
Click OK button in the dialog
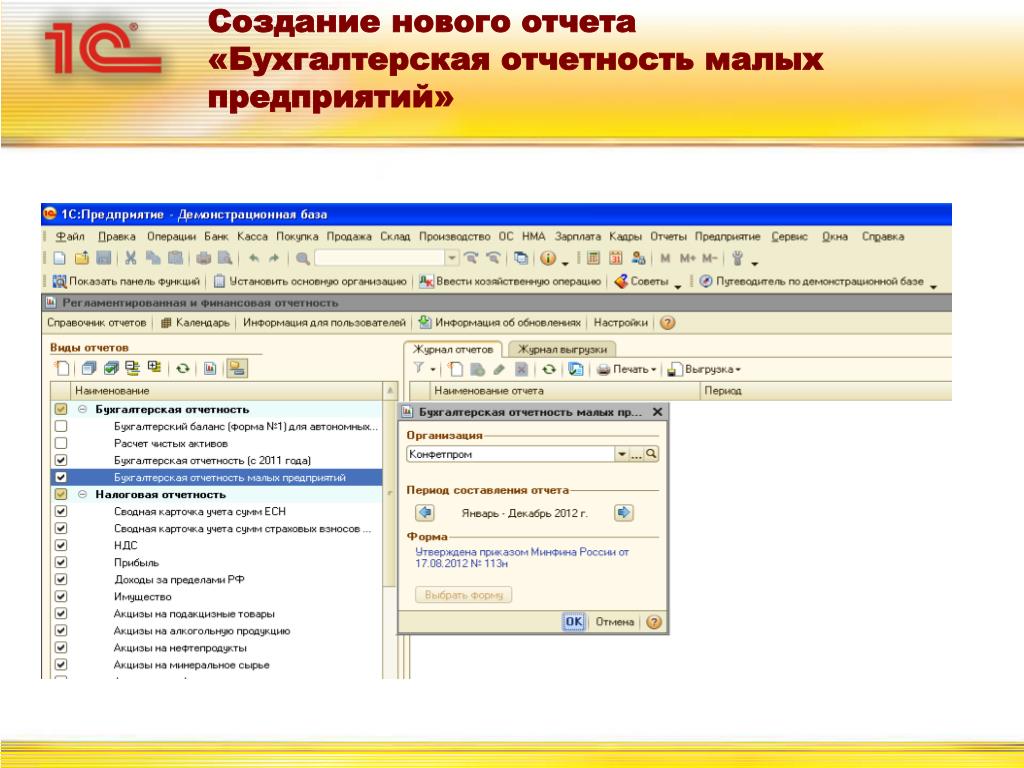click(x=573, y=622)
